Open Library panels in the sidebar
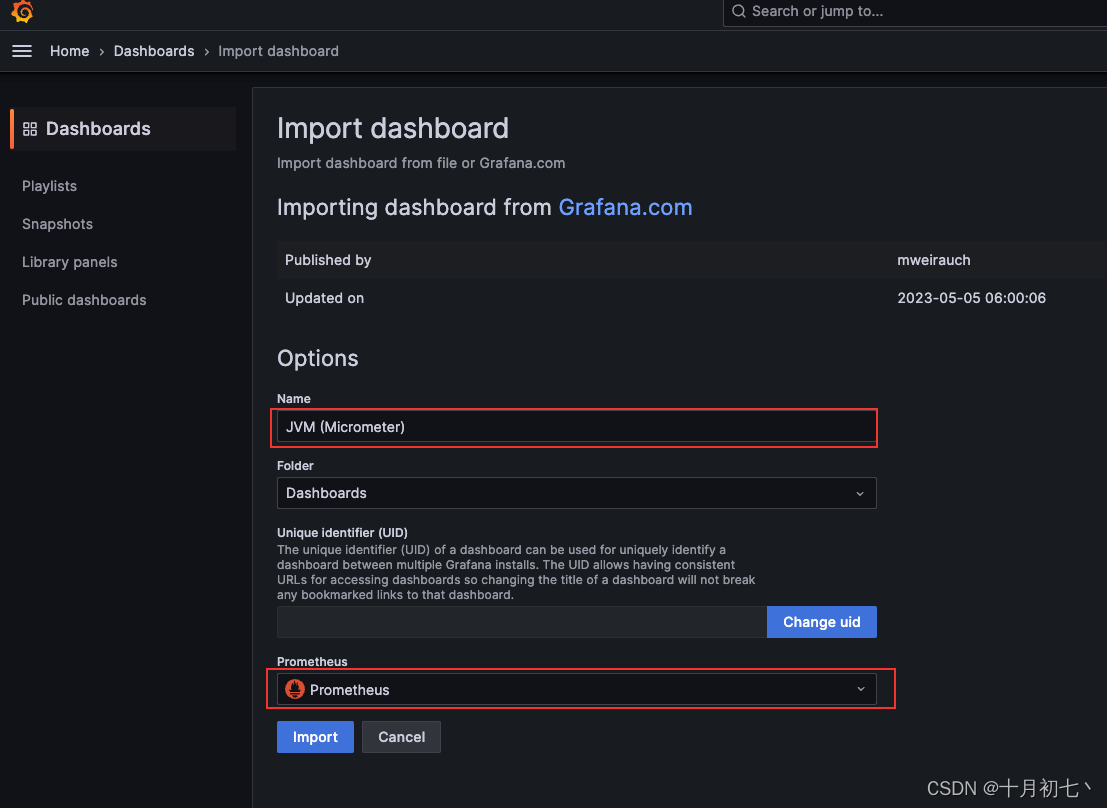1107x808 pixels. pos(69,262)
